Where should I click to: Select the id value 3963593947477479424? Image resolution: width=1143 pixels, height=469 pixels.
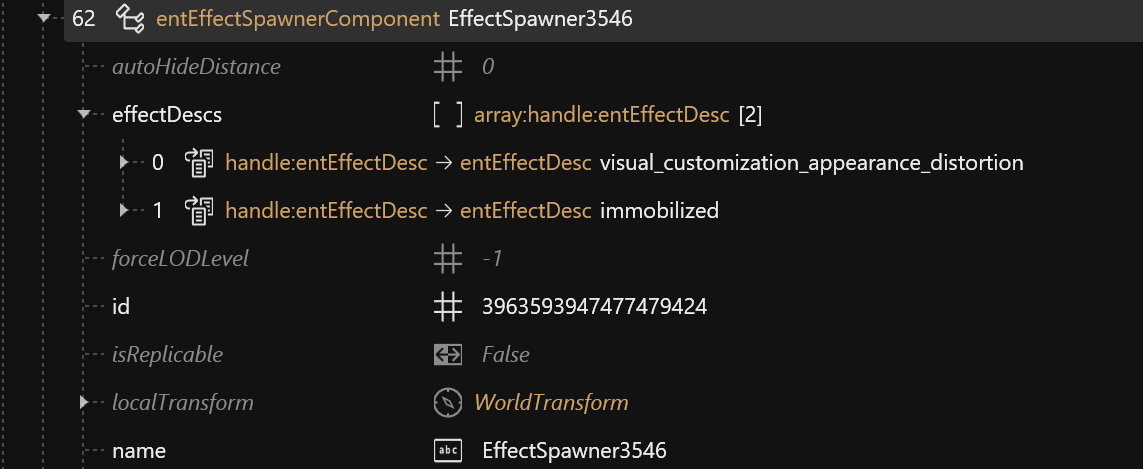(594, 307)
